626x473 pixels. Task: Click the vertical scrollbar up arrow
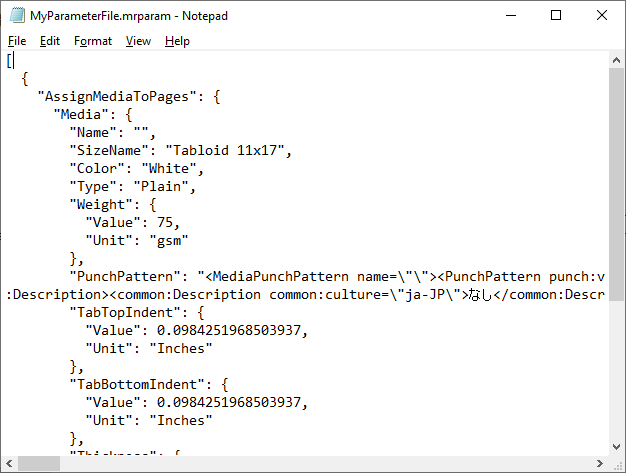(x=617, y=59)
